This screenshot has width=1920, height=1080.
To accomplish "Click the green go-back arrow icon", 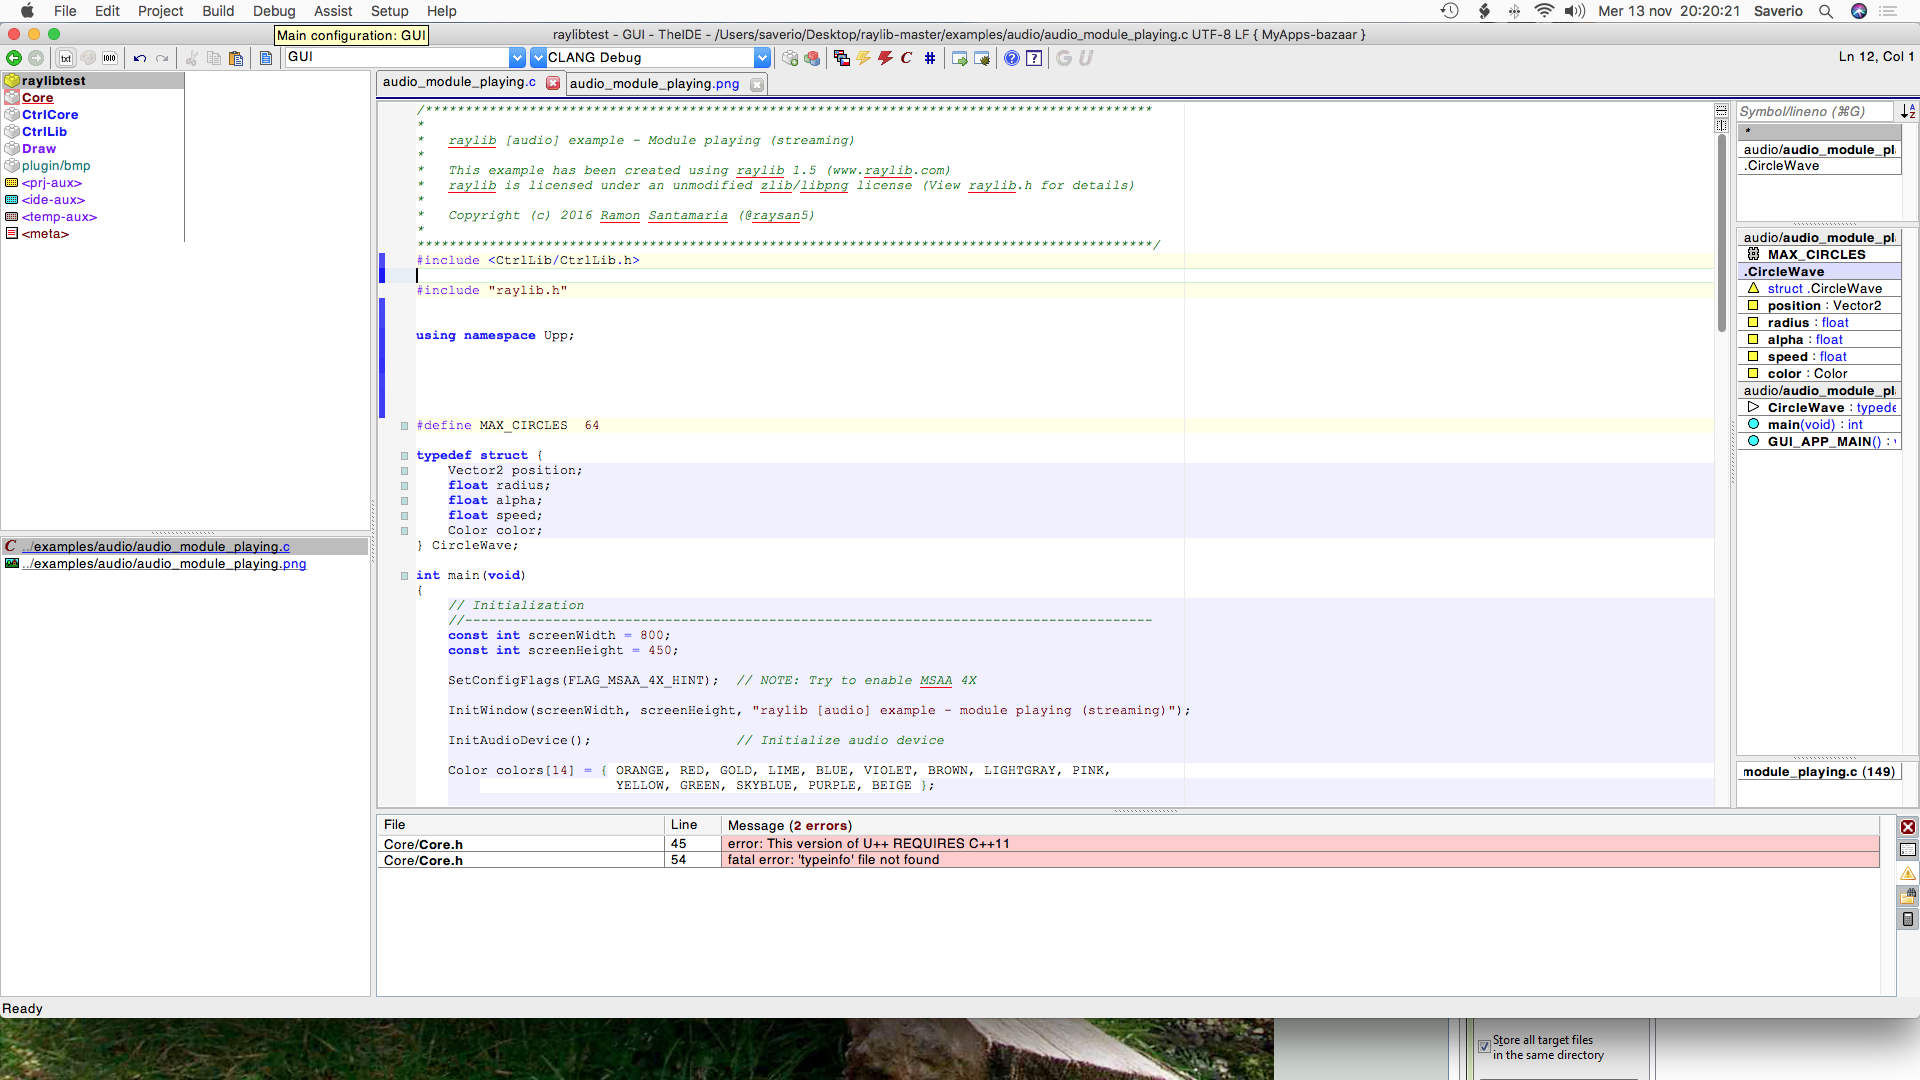I will [x=14, y=58].
